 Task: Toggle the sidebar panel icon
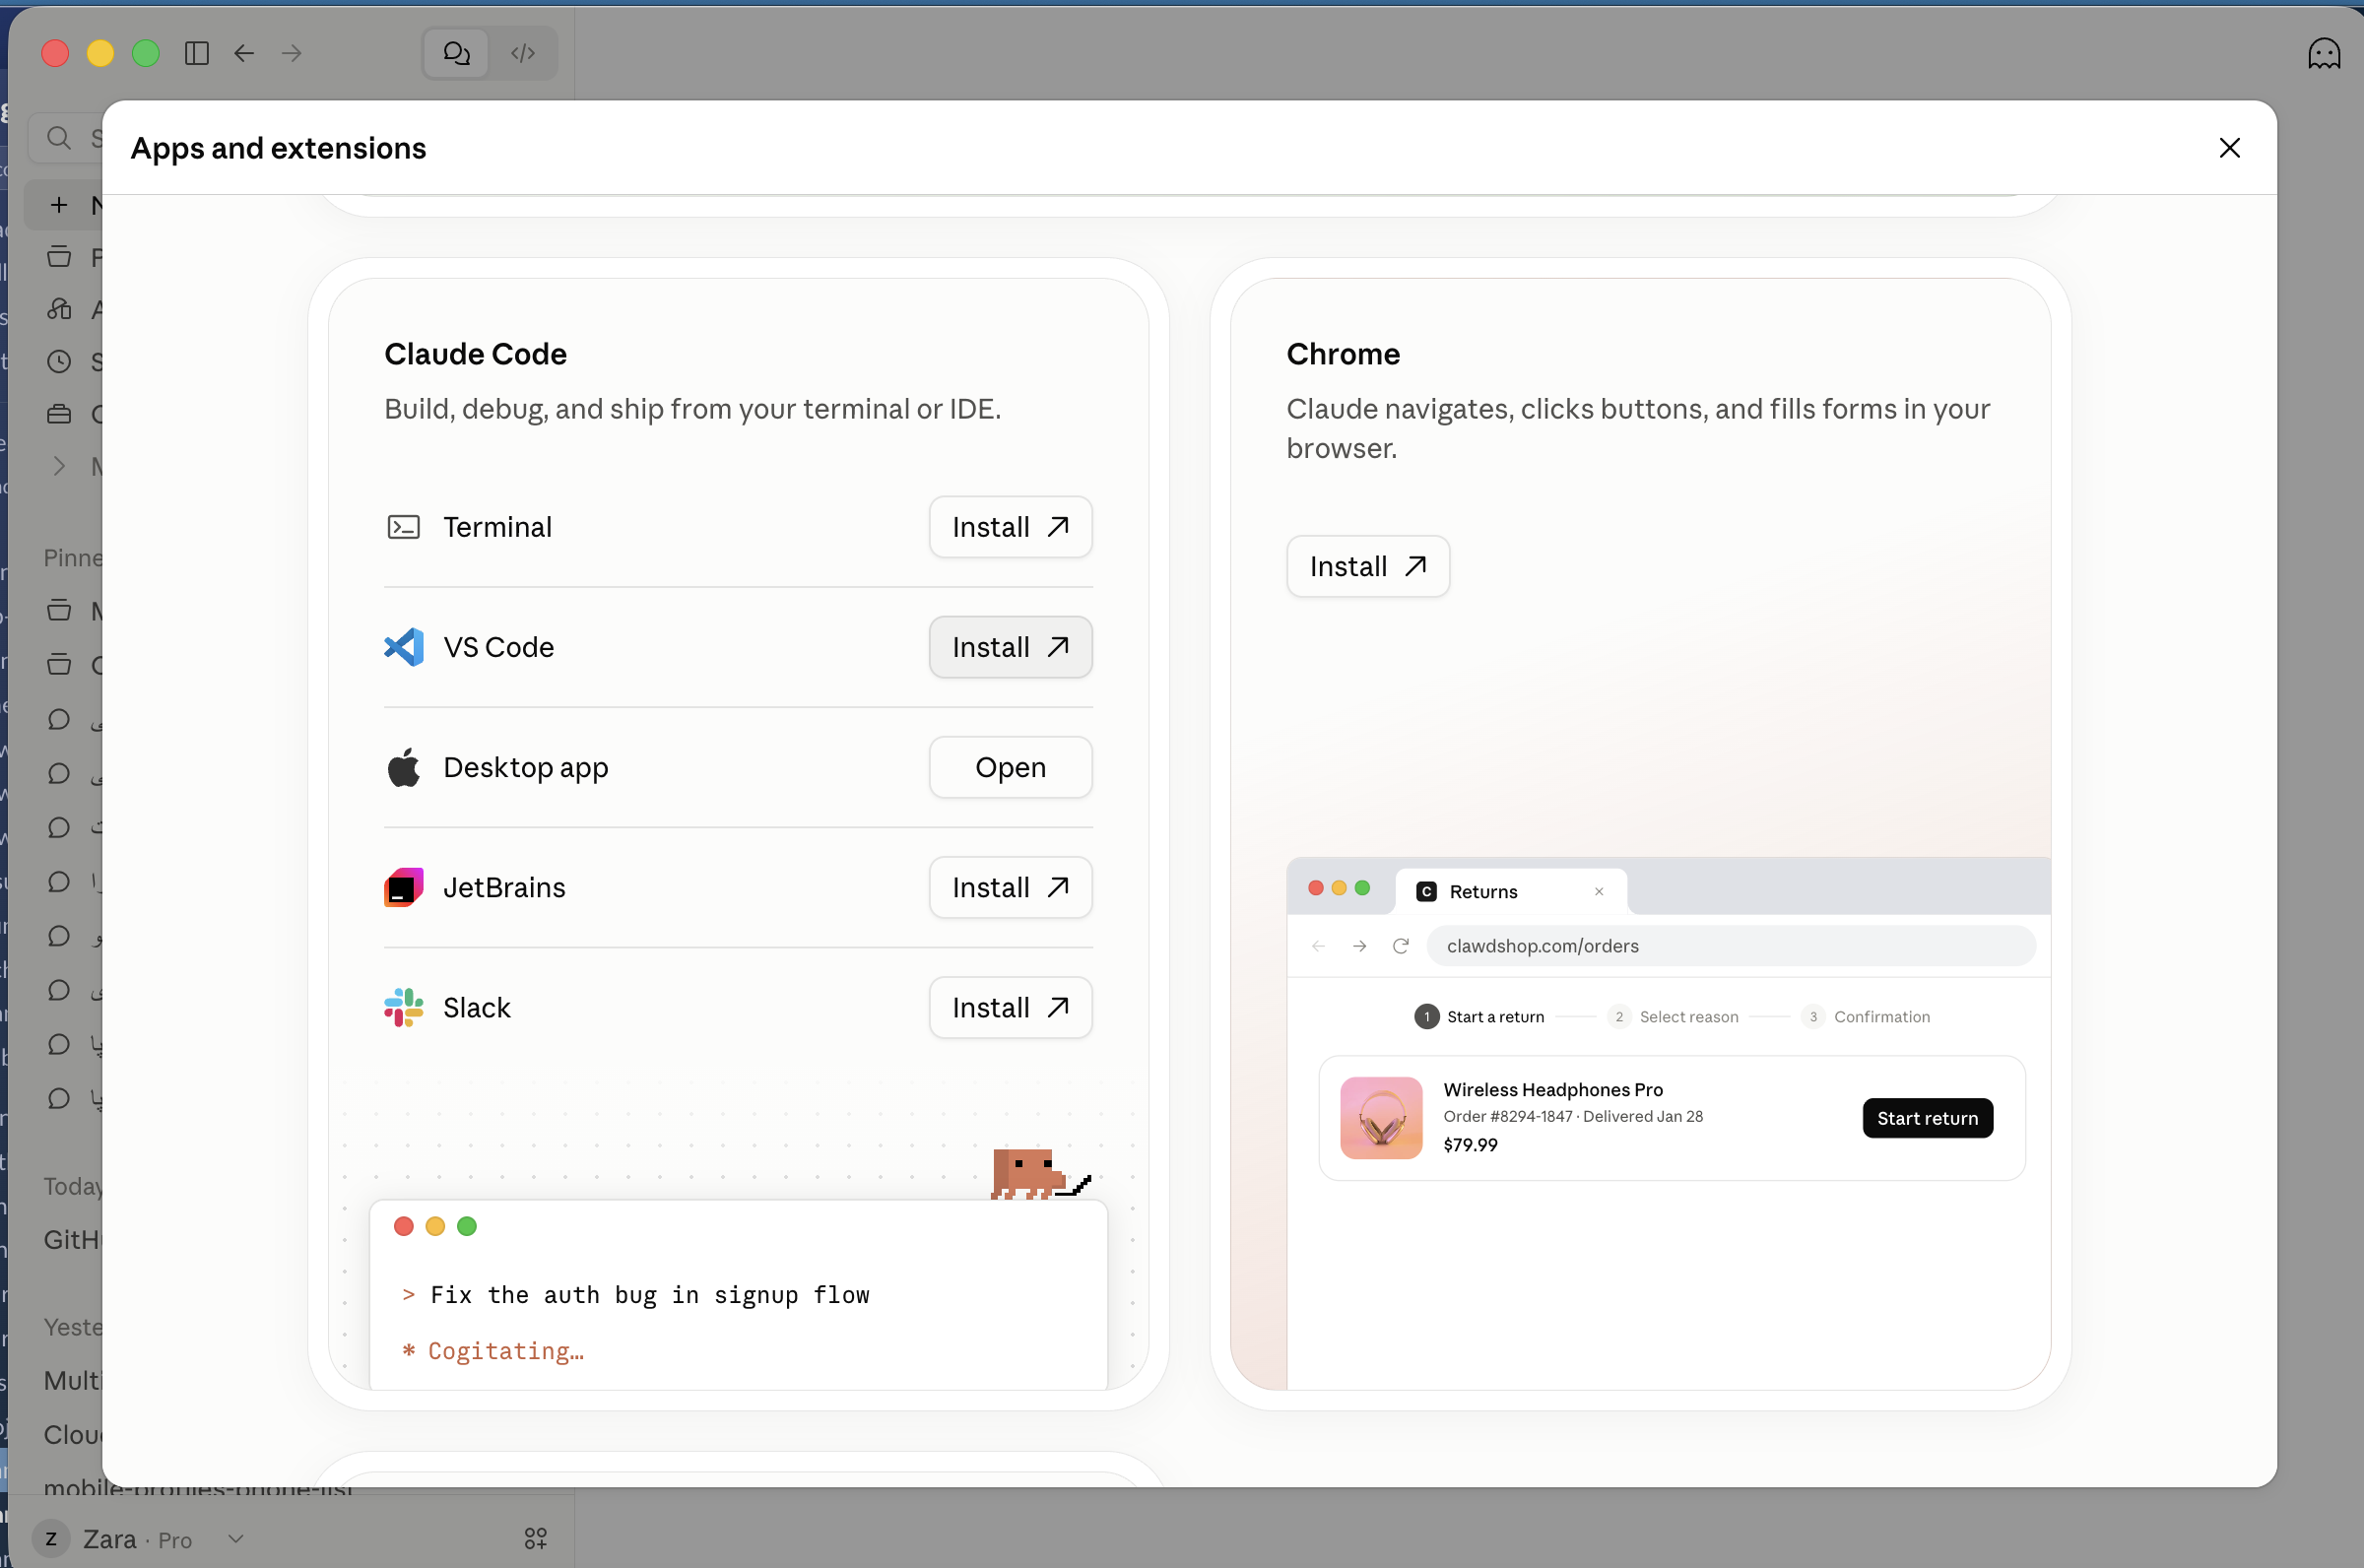pyautogui.click(x=197, y=53)
